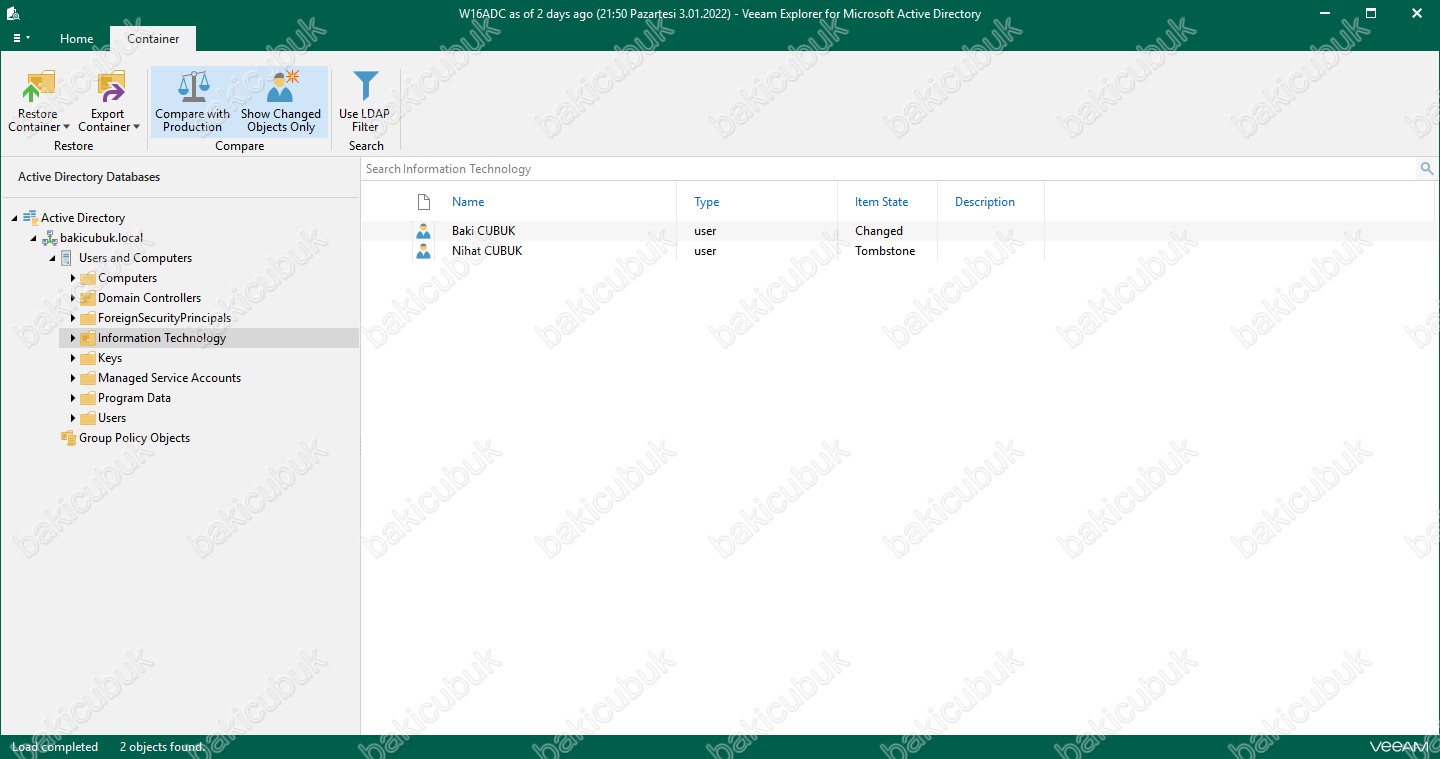Open the application menu button

[21, 38]
